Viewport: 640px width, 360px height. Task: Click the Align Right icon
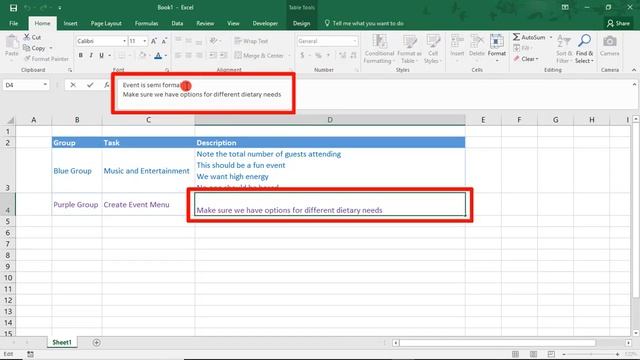pyautogui.click(x=199, y=56)
